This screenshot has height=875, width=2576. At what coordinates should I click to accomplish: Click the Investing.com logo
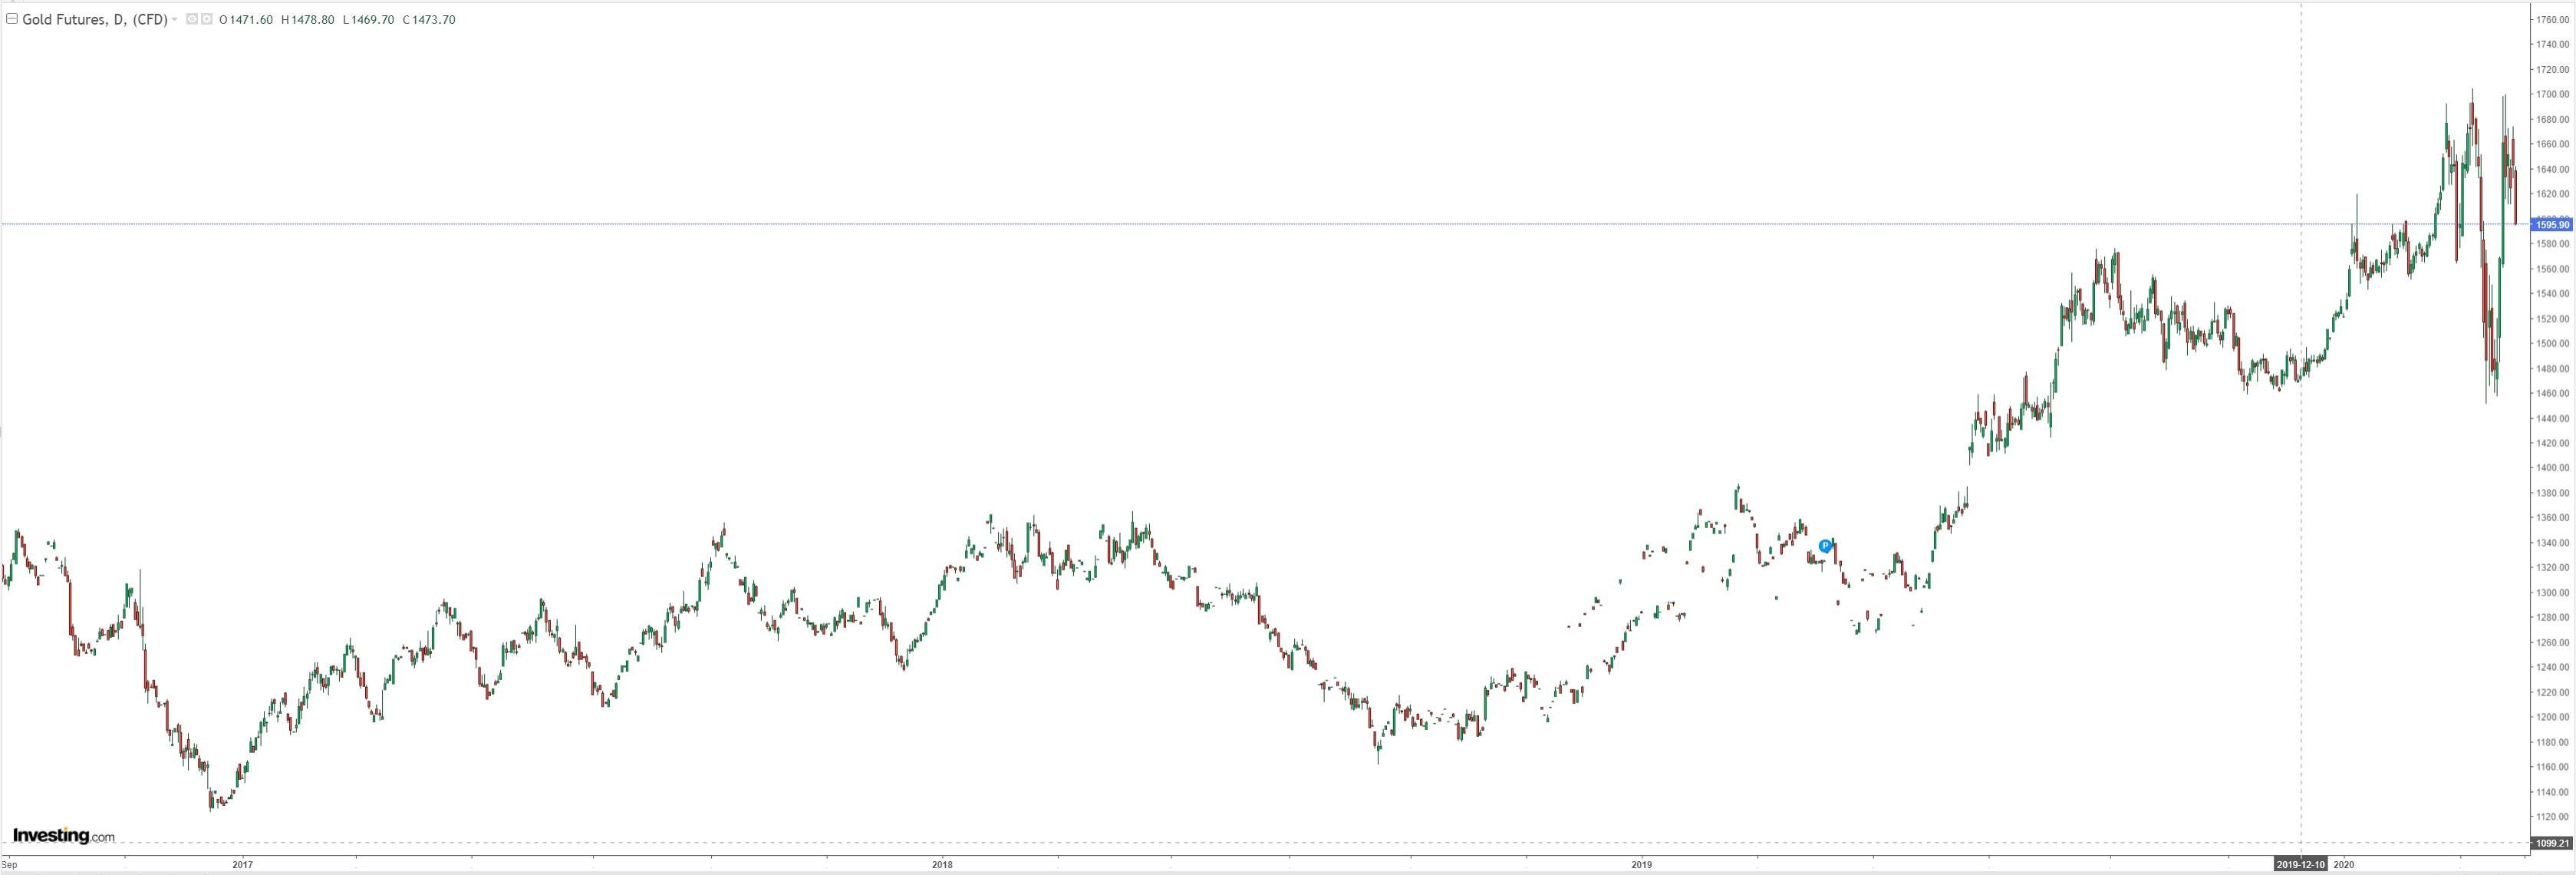[x=63, y=835]
